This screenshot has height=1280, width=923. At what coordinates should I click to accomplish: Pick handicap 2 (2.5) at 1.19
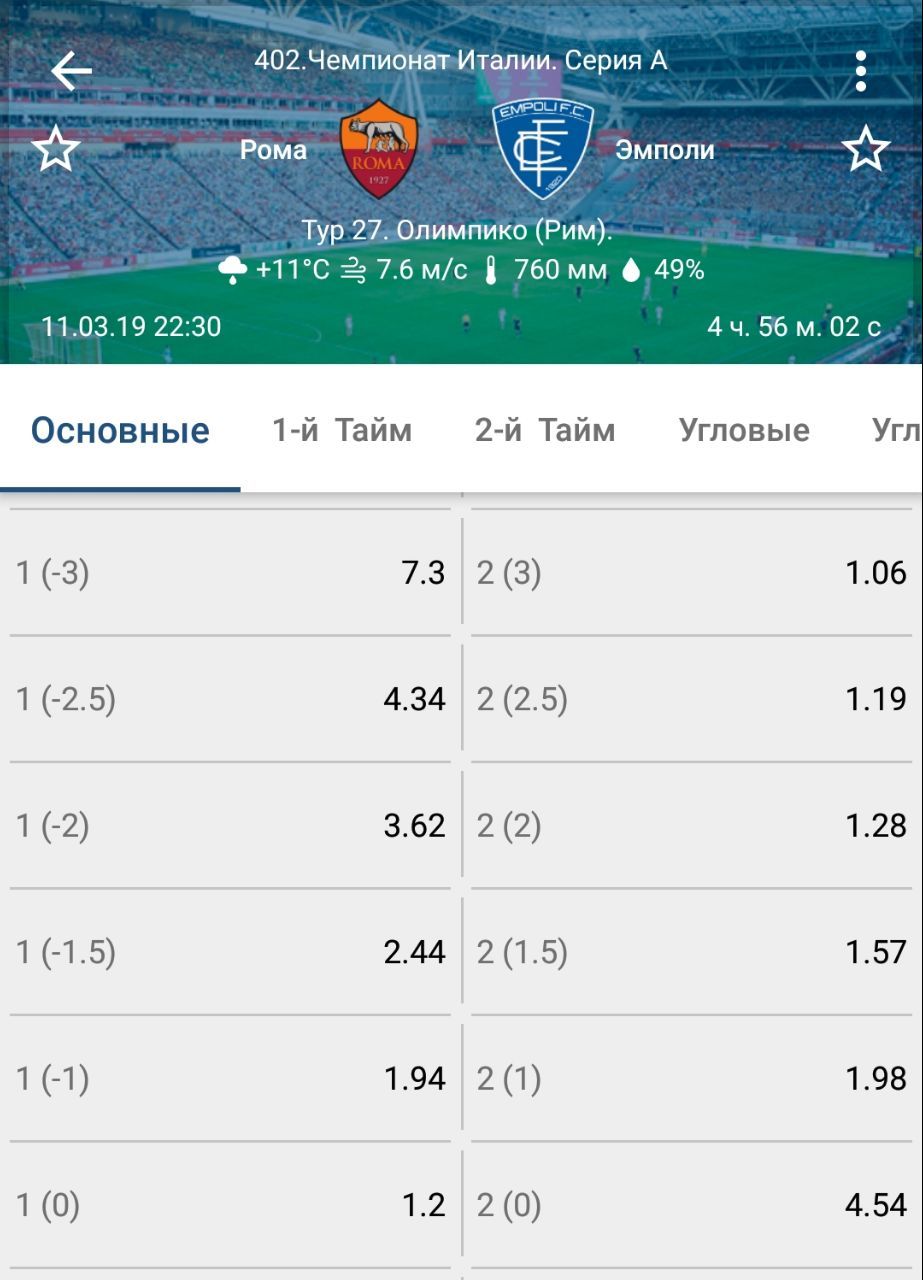click(x=692, y=699)
